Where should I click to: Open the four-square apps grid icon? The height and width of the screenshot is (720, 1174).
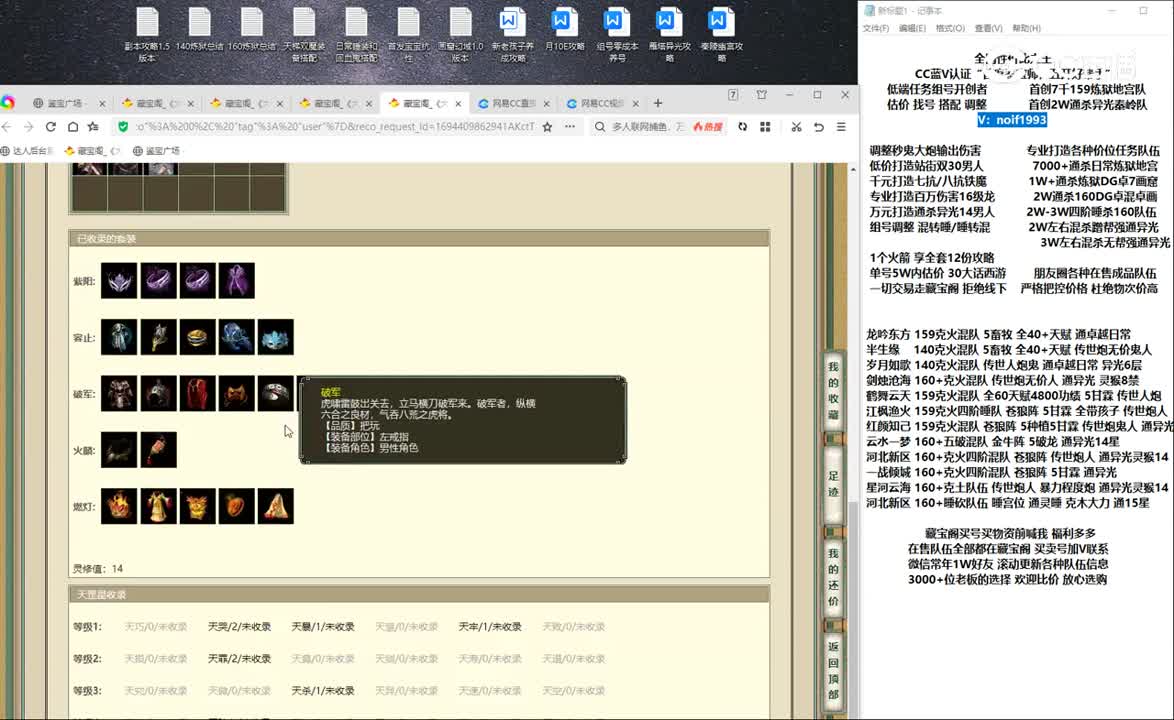(x=765, y=127)
